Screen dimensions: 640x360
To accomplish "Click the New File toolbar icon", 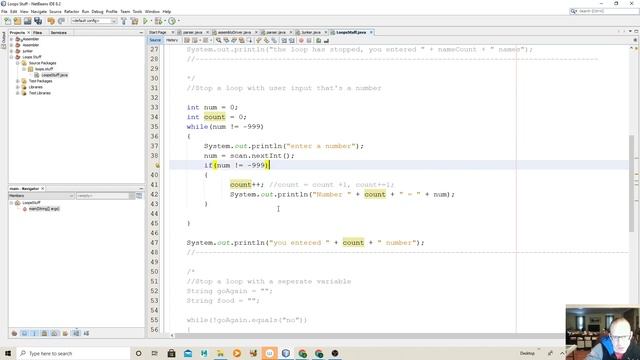I will point(7,21).
